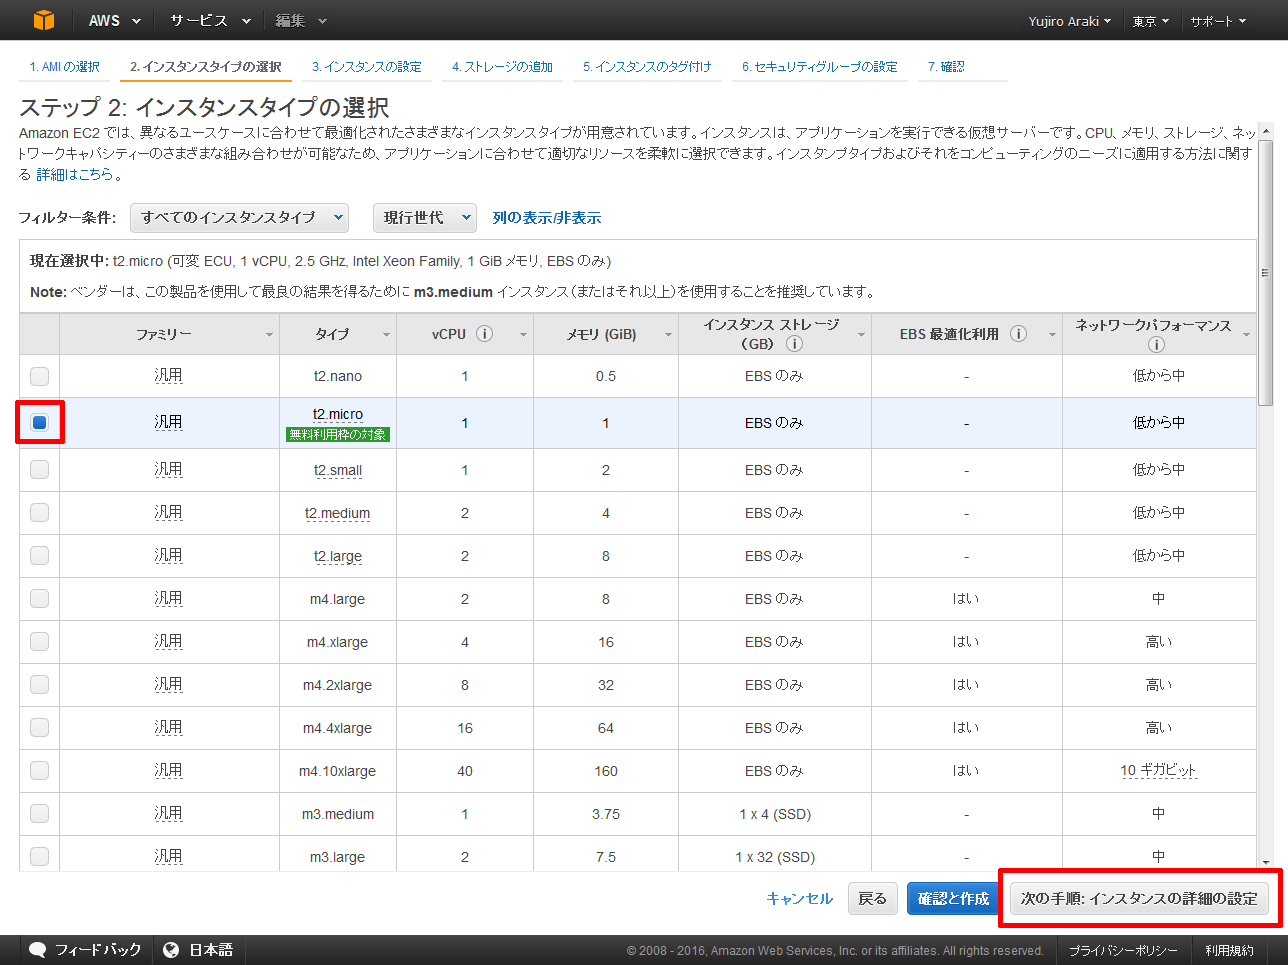Click the scrollbar down arrow at the table bottom
This screenshot has width=1288, height=965.
point(1266,861)
